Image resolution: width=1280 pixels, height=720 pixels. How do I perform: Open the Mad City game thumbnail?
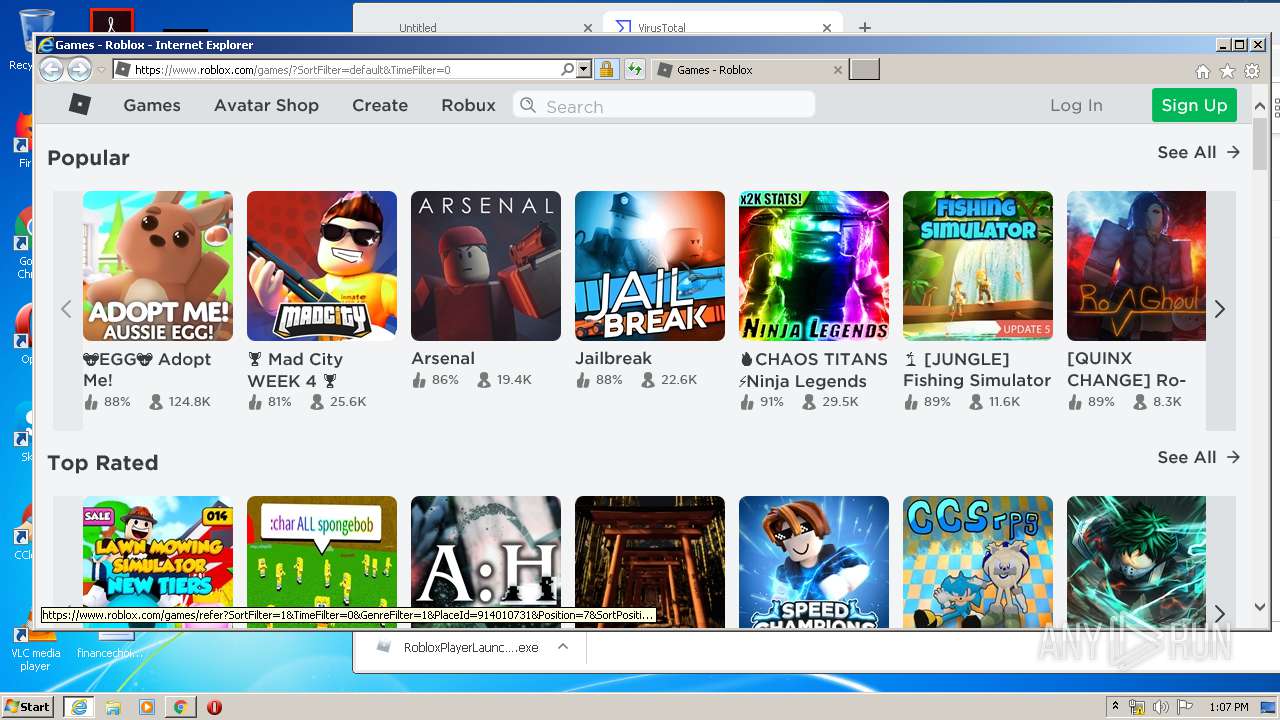322,266
